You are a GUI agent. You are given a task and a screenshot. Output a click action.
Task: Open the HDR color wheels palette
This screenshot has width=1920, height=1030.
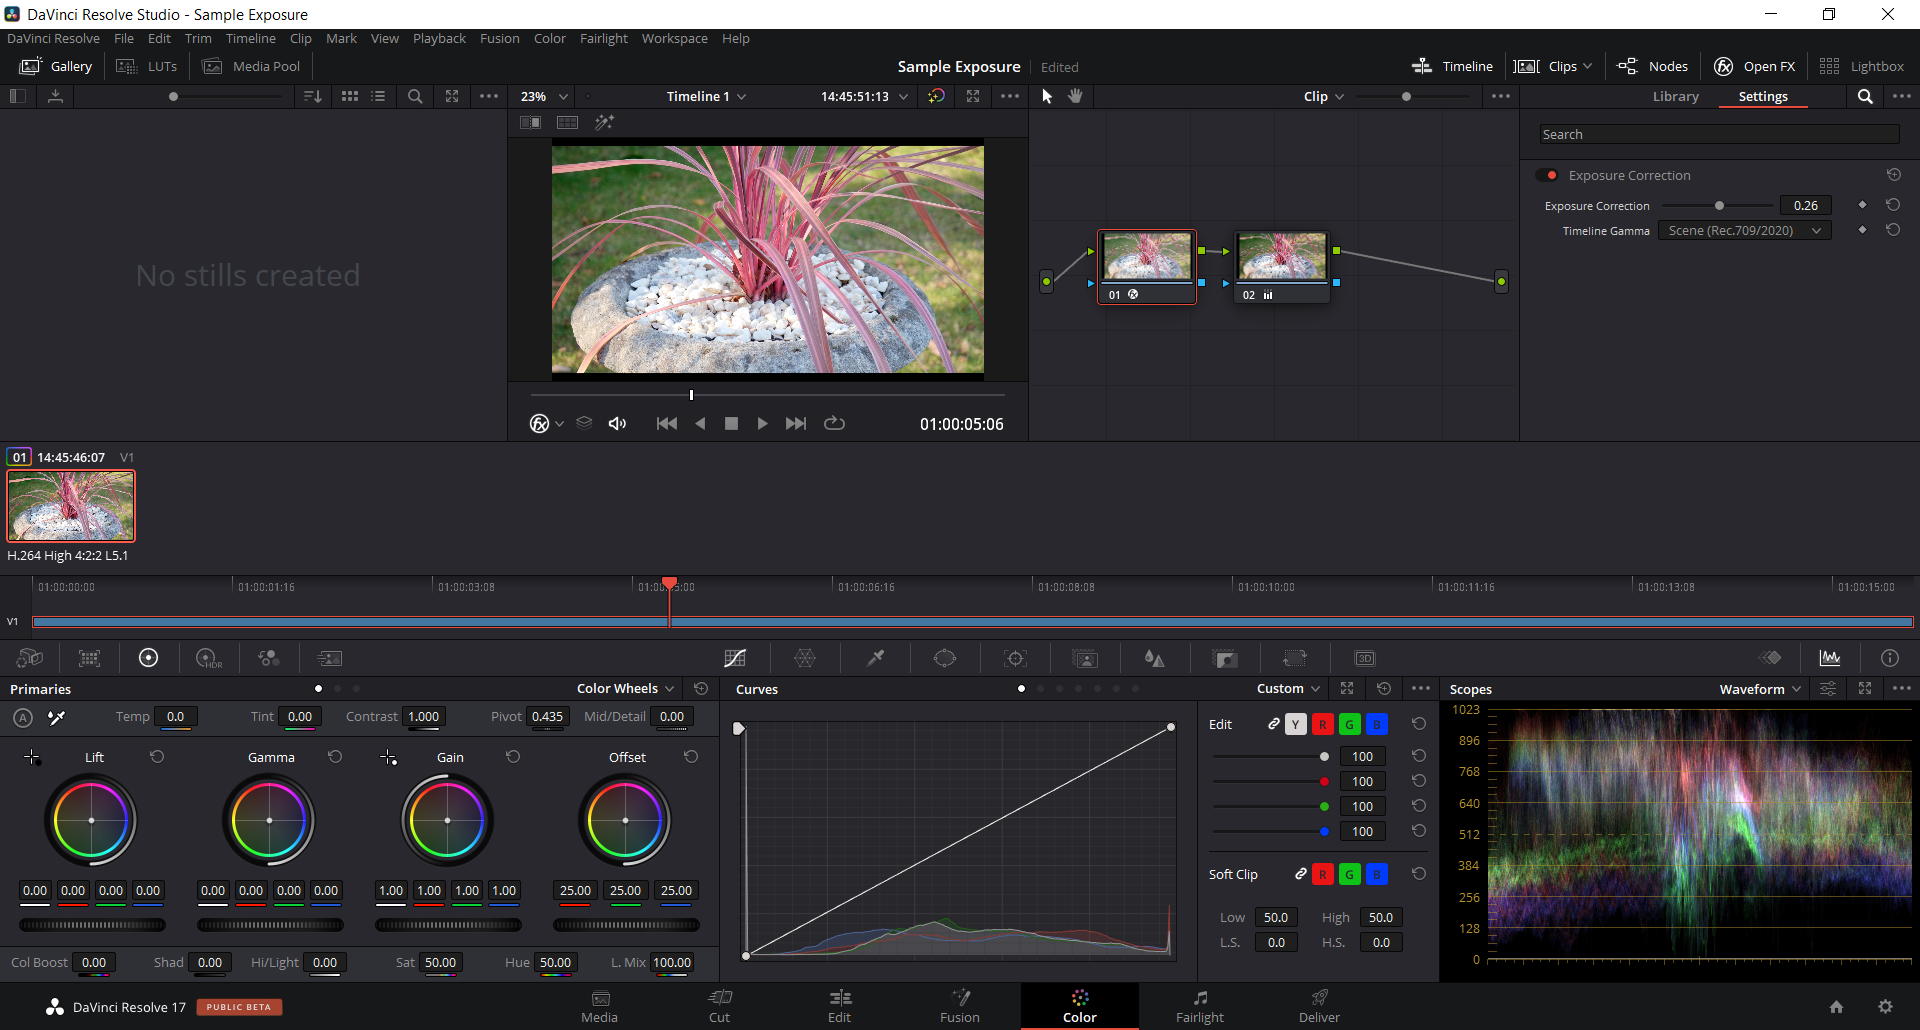pyautogui.click(x=209, y=658)
